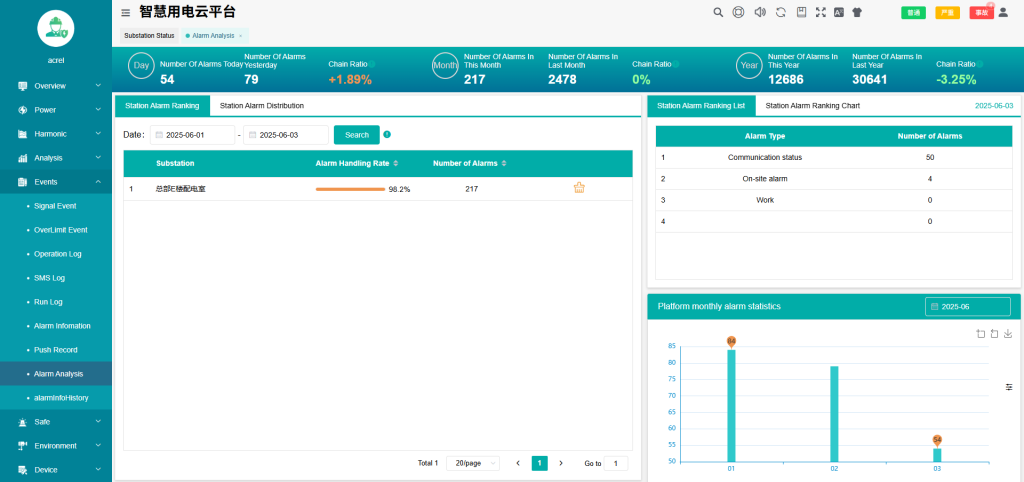Screen dimensions: 1024x482
Task: Open the user profile silhouette icon
Action: [x=1004, y=12]
